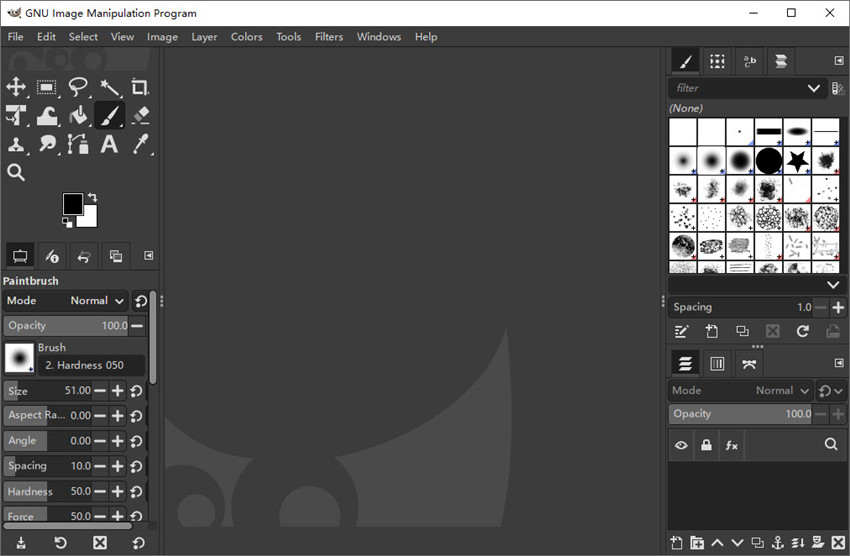This screenshot has width=850, height=556.
Task: Open the Images tab
Action: 115,256
